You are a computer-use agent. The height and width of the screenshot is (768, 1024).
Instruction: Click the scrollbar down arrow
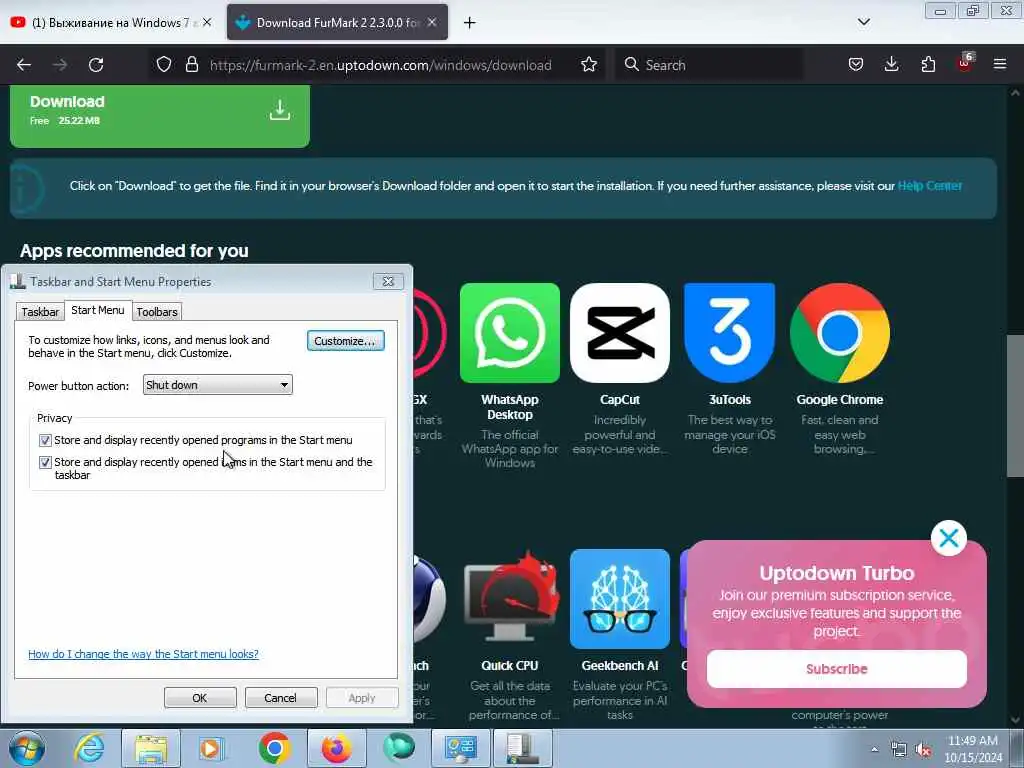click(1016, 720)
